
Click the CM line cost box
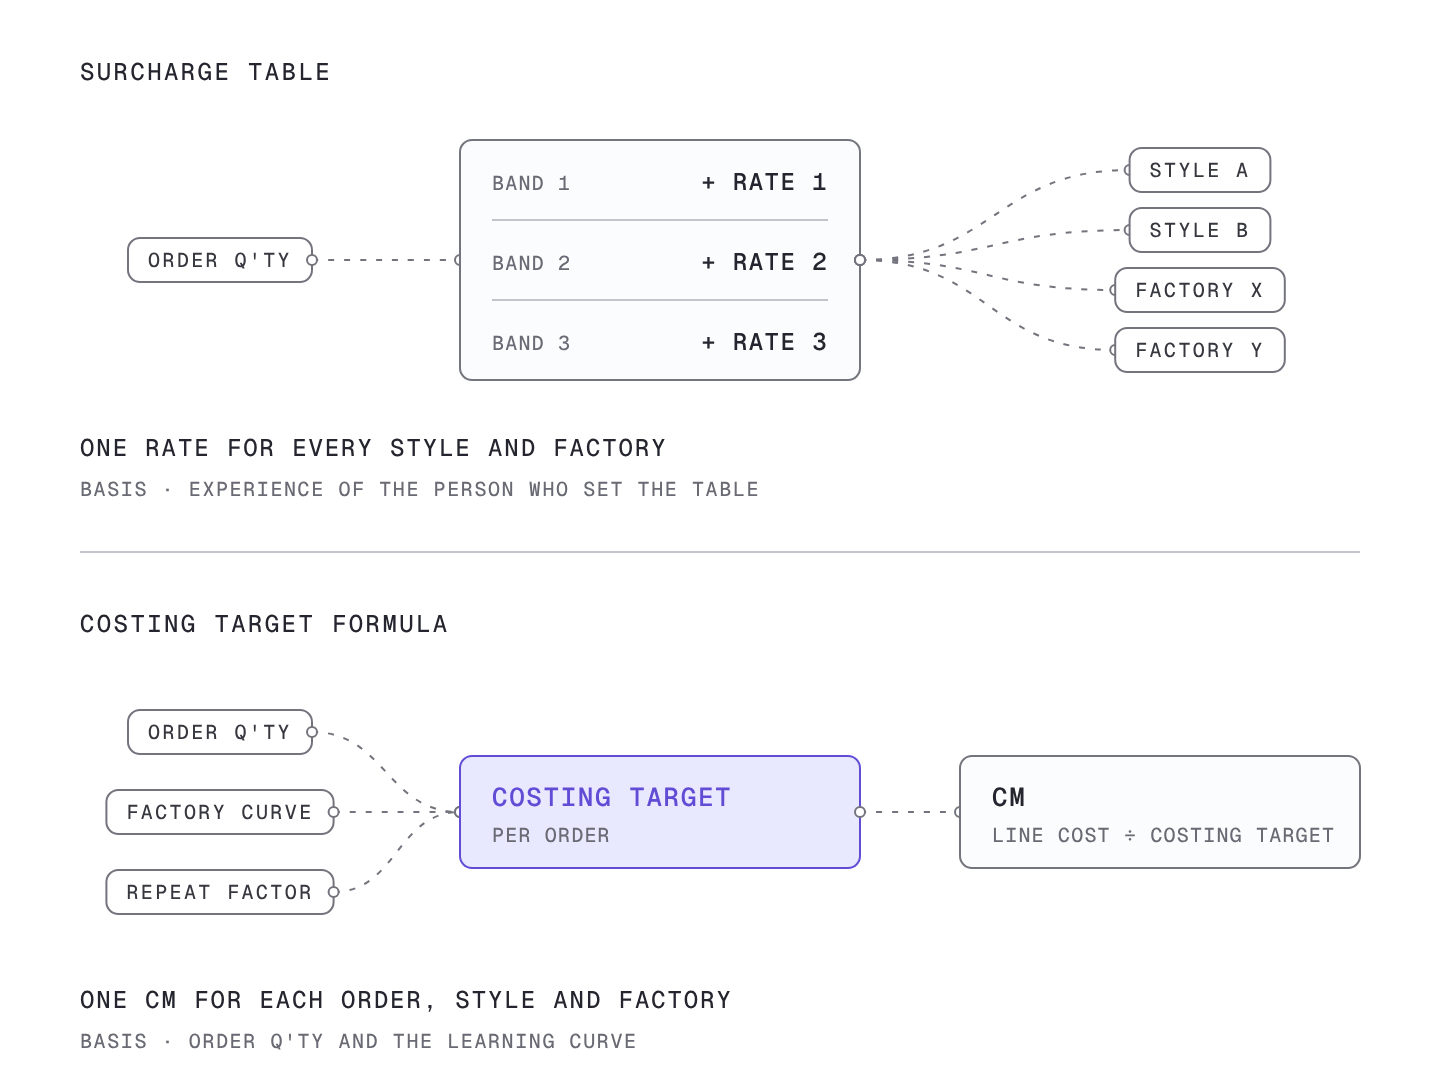1160,812
